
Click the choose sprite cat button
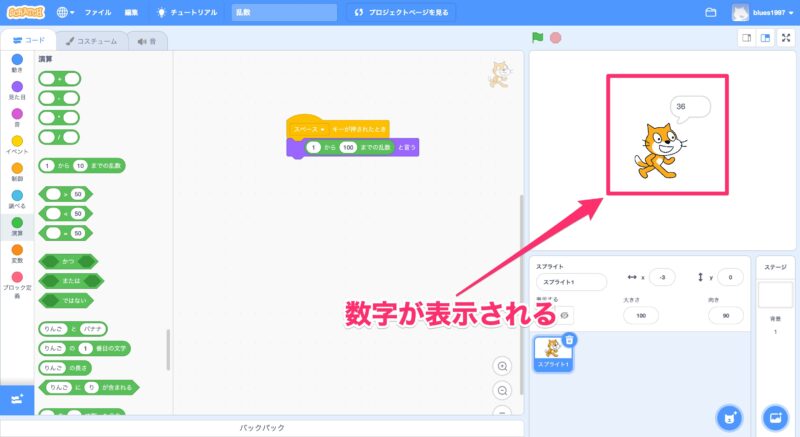(x=731, y=416)
